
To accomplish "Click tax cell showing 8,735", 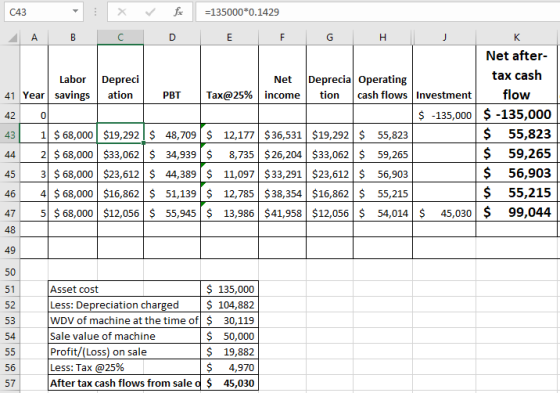I will tap(229, 154).
